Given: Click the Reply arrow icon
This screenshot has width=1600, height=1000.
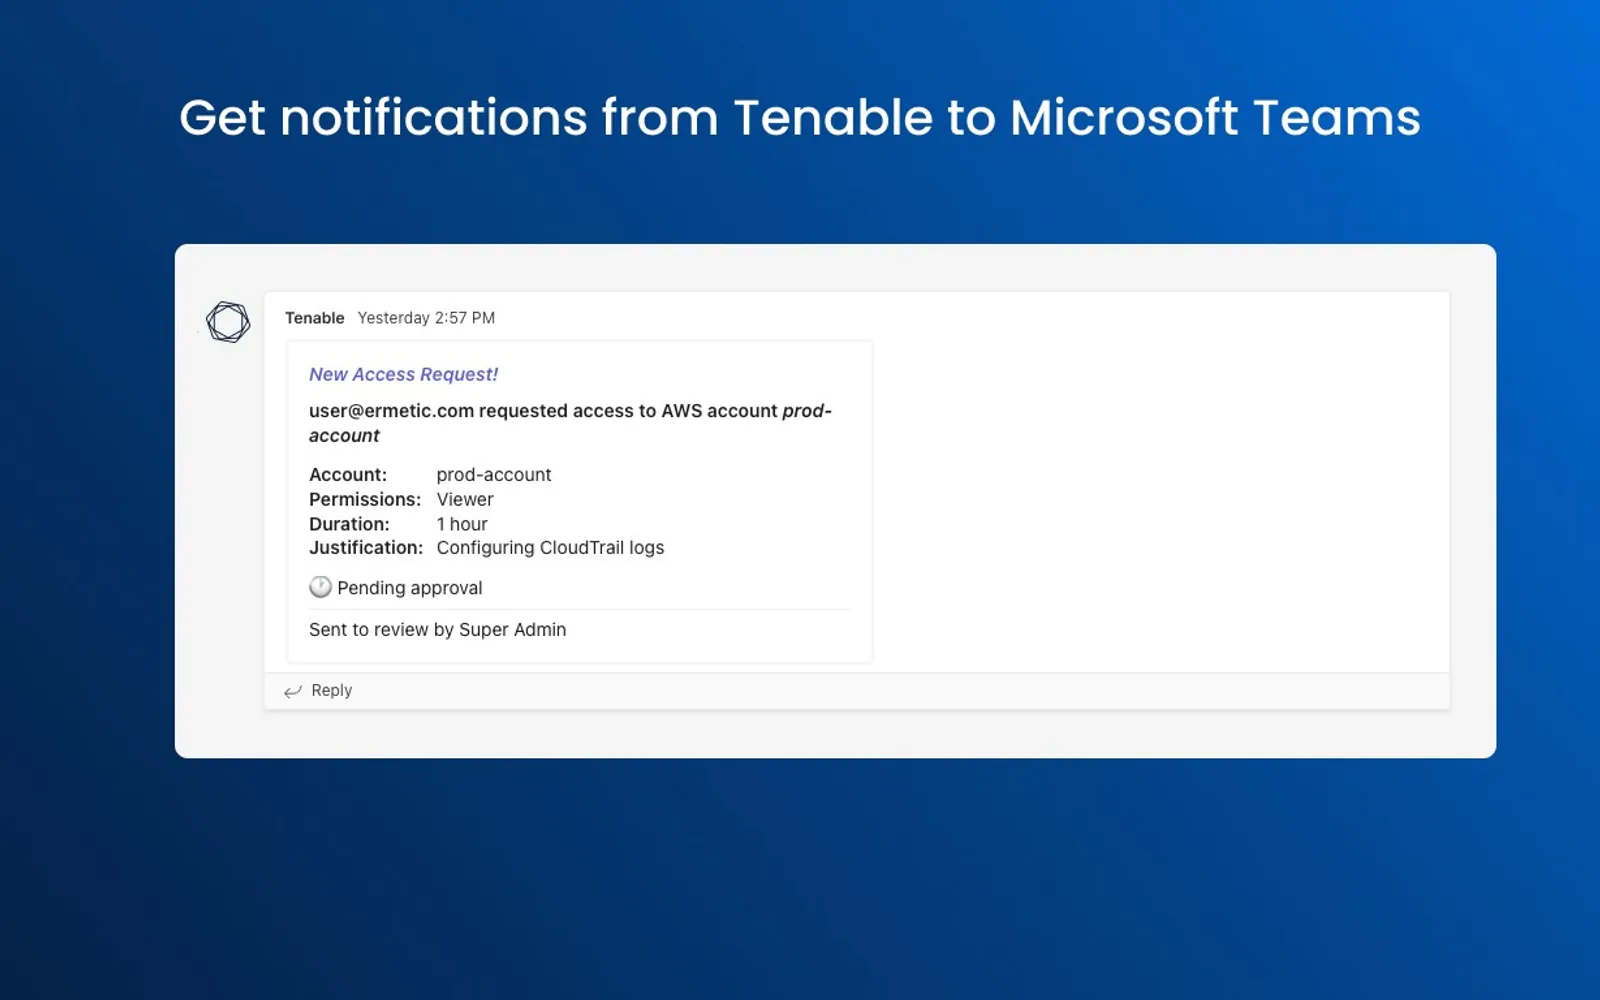Looking at the screenshot, I should (293, 691).
